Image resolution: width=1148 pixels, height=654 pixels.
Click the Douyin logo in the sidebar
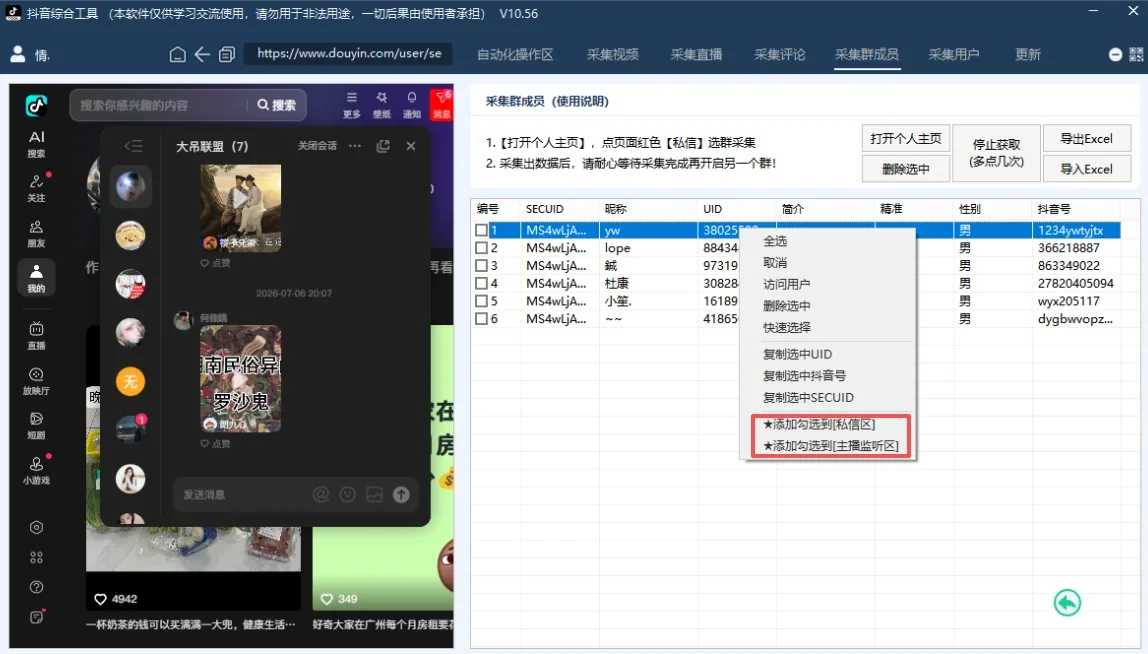click(36, 105)
